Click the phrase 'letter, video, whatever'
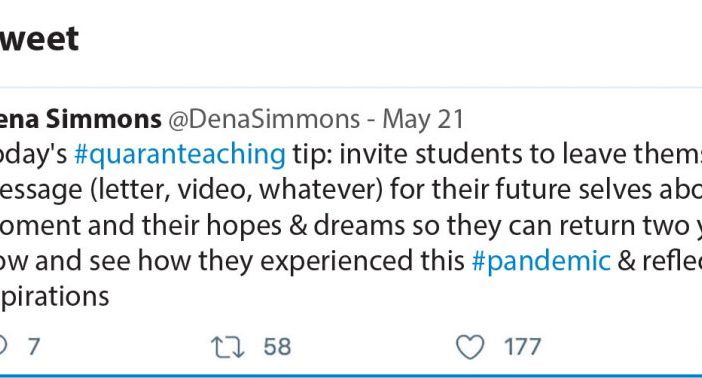Viewport: 702px width, 378px height. pos(236,190)
